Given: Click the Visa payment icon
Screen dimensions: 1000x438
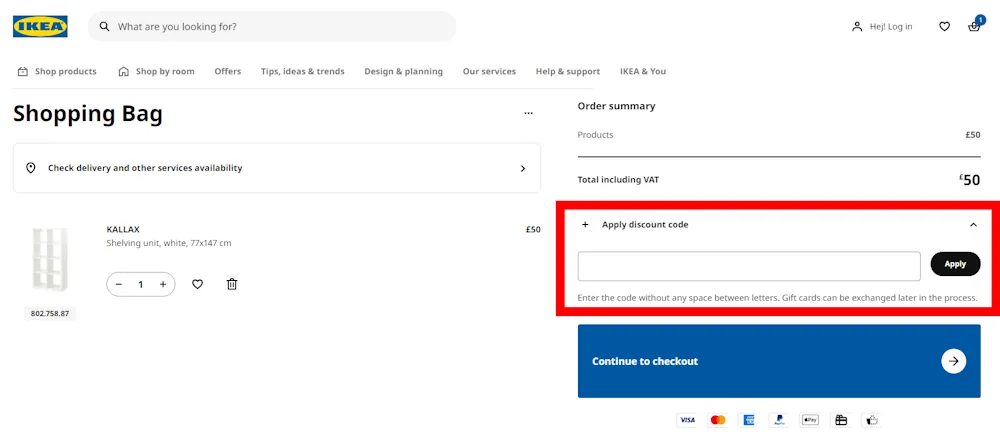Looking at the screenshot, I should pos(687,420).
